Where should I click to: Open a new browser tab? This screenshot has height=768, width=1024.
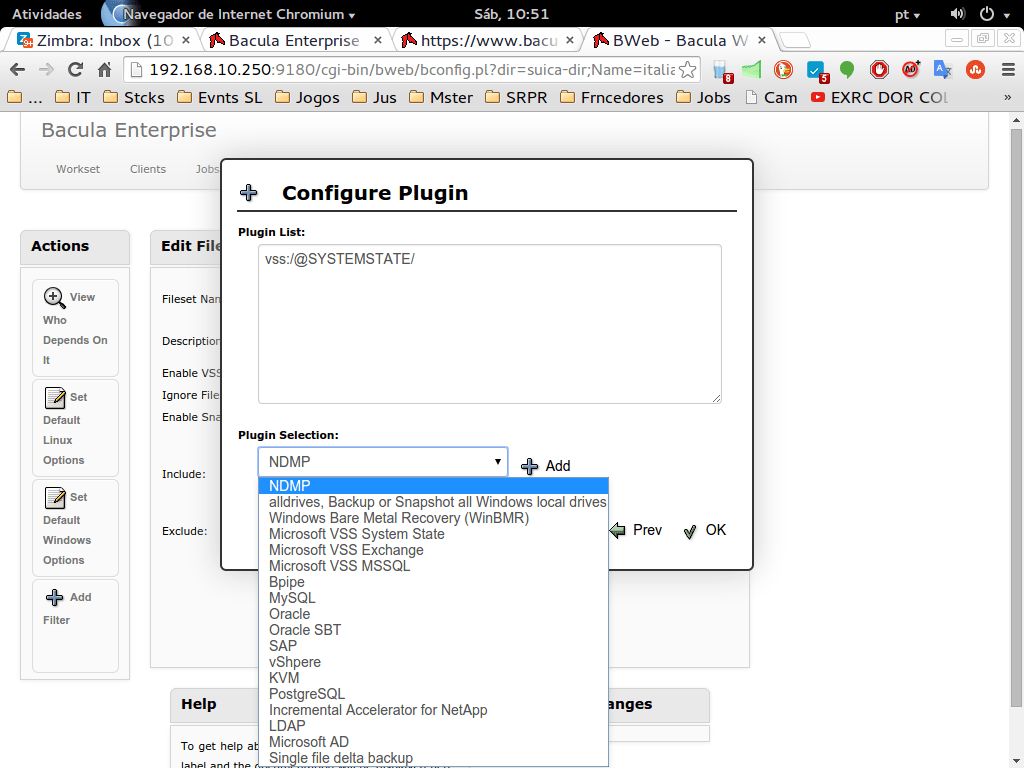click(x=795, y=40)
